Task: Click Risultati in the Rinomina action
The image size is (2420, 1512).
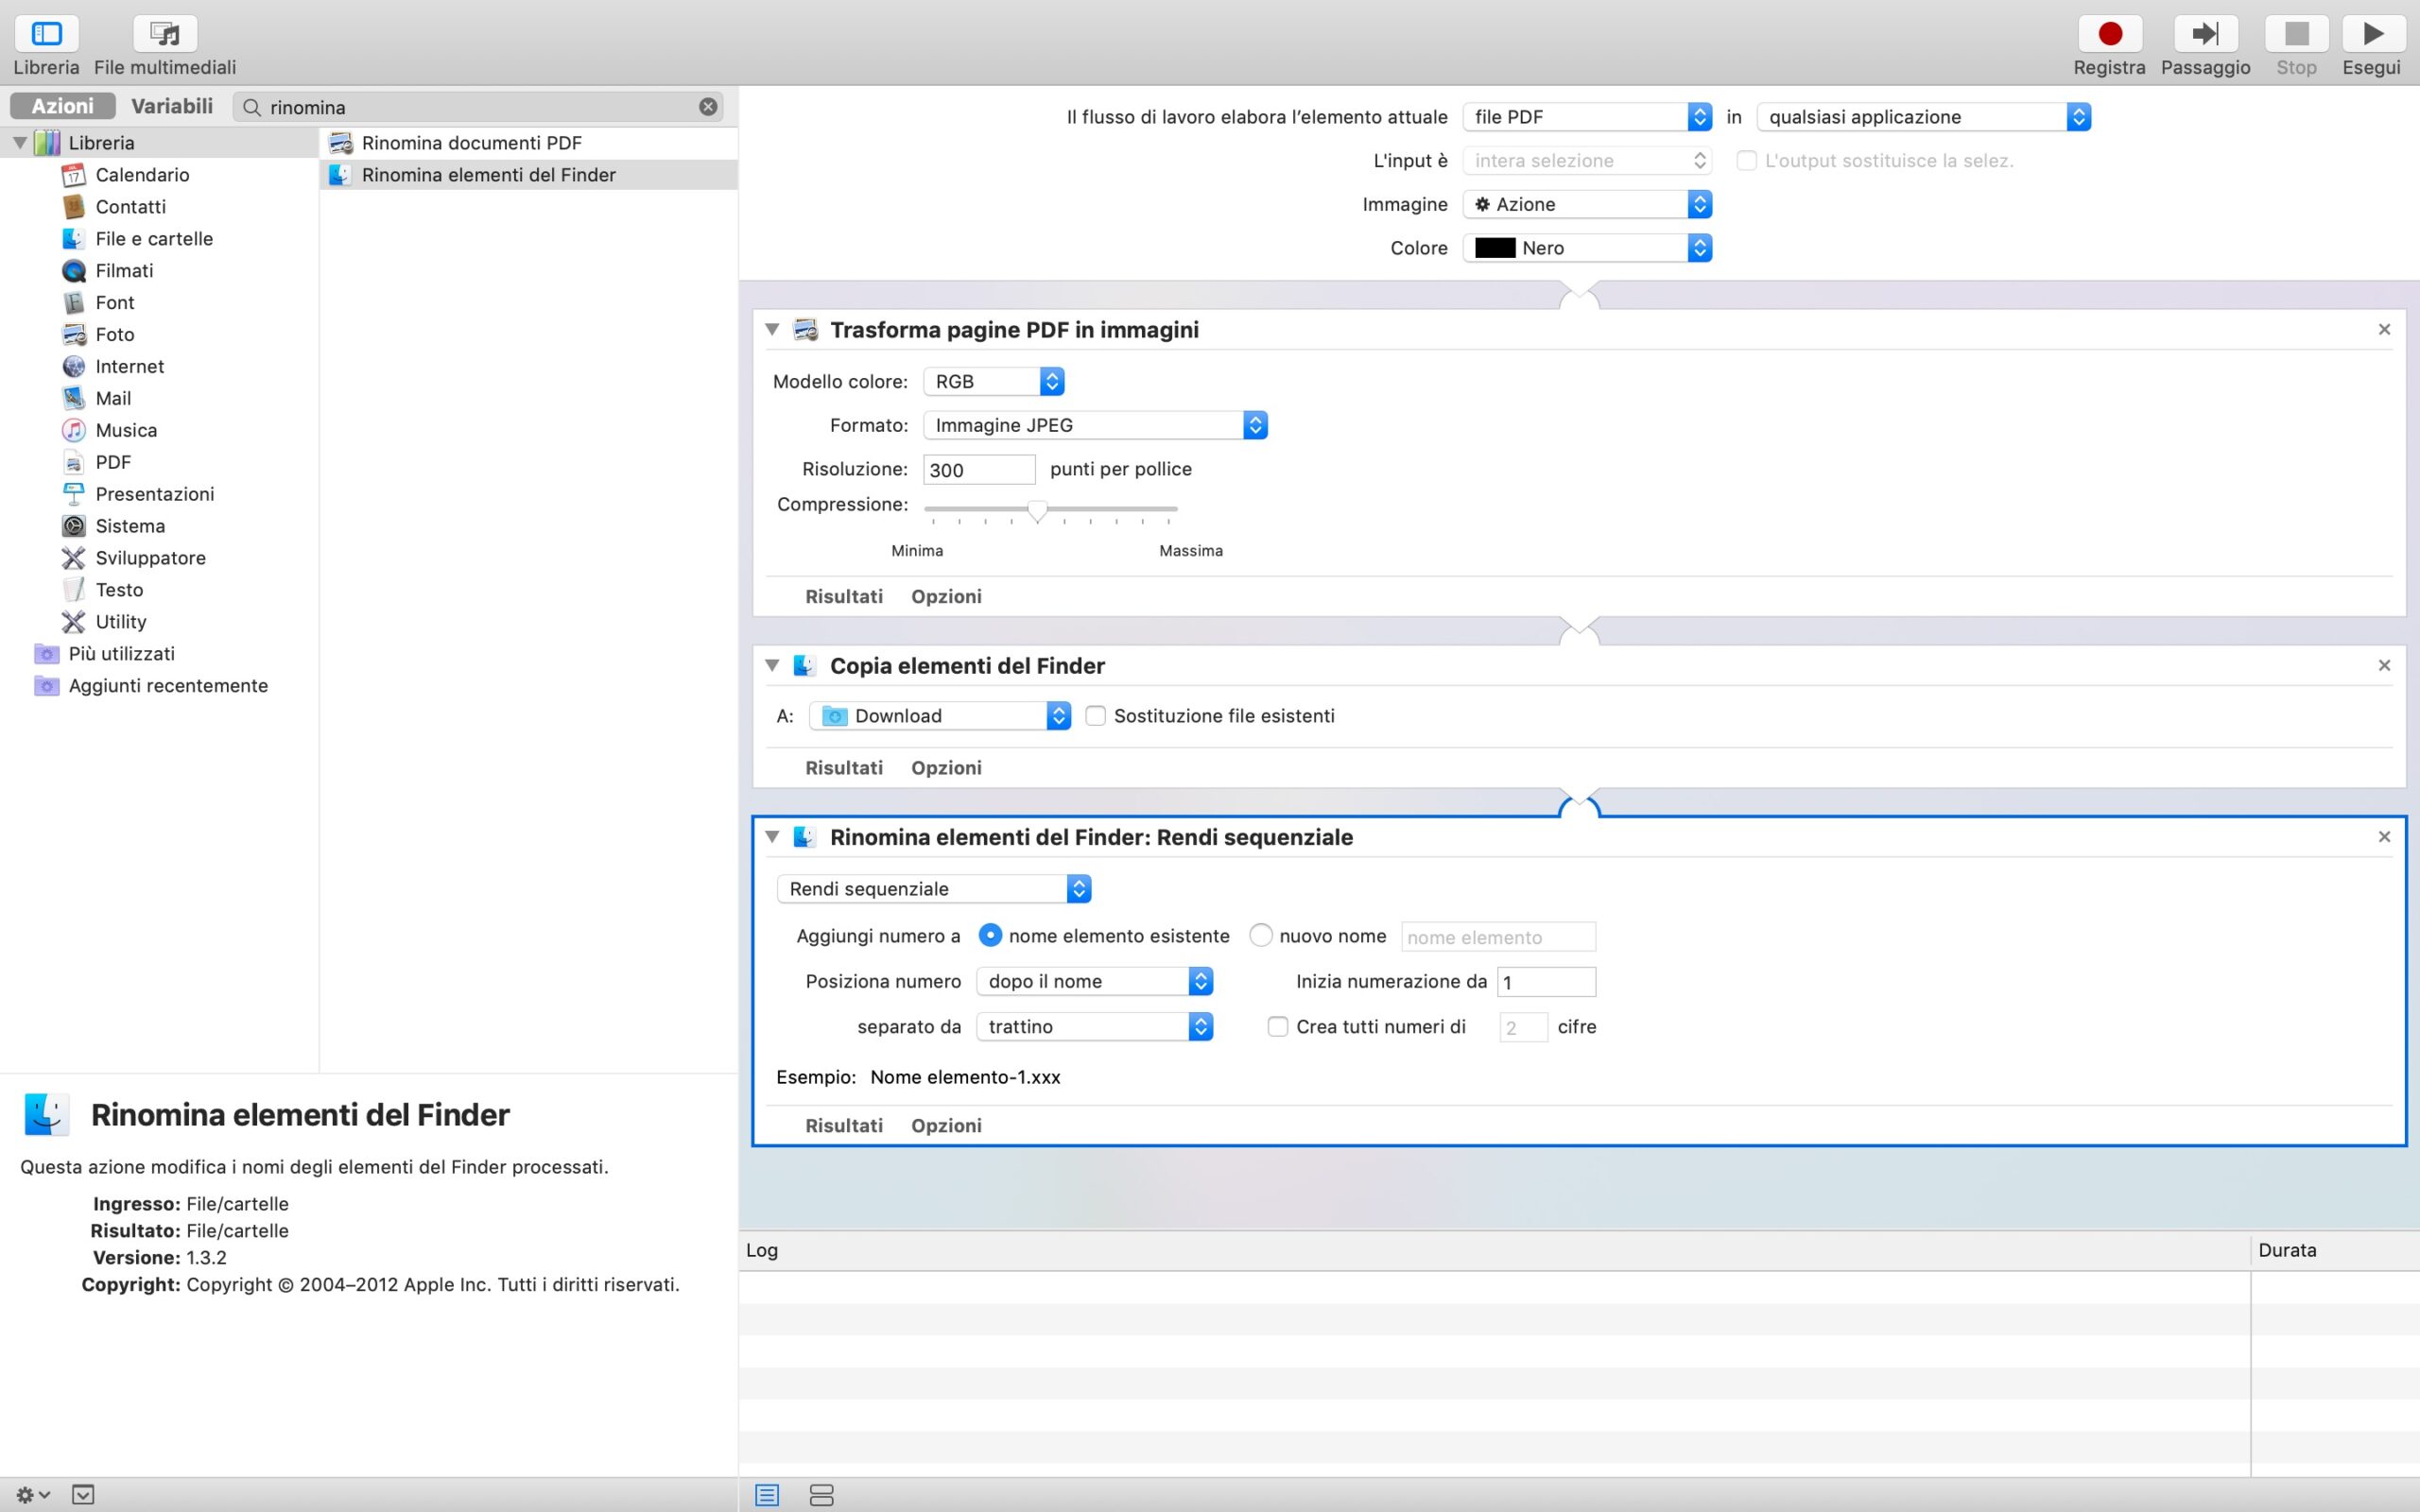Action: click(x=844, y=1126)
